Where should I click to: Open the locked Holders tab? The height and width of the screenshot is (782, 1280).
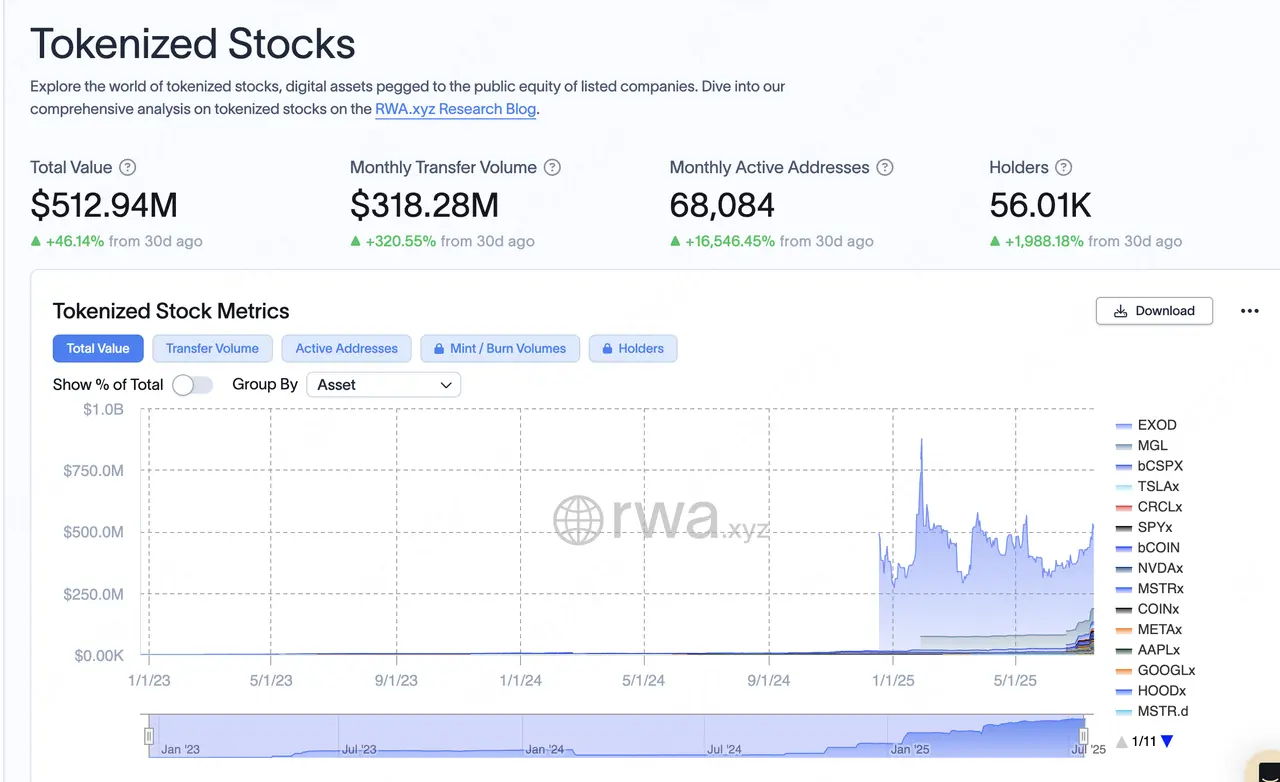(633, 348)
